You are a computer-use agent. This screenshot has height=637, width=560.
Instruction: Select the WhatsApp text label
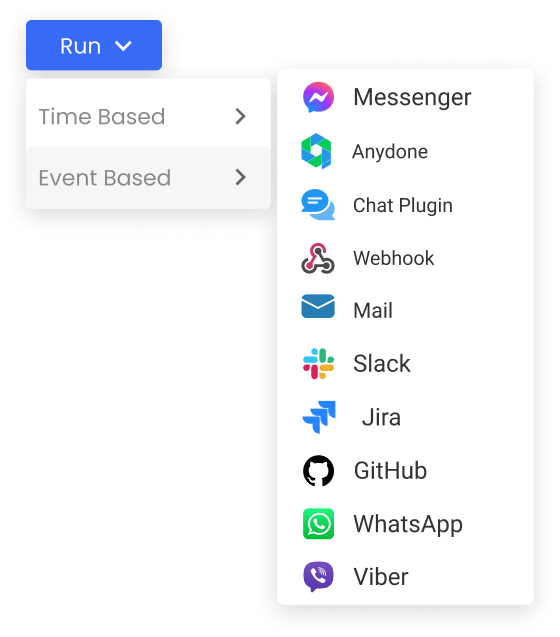[408, 524]
